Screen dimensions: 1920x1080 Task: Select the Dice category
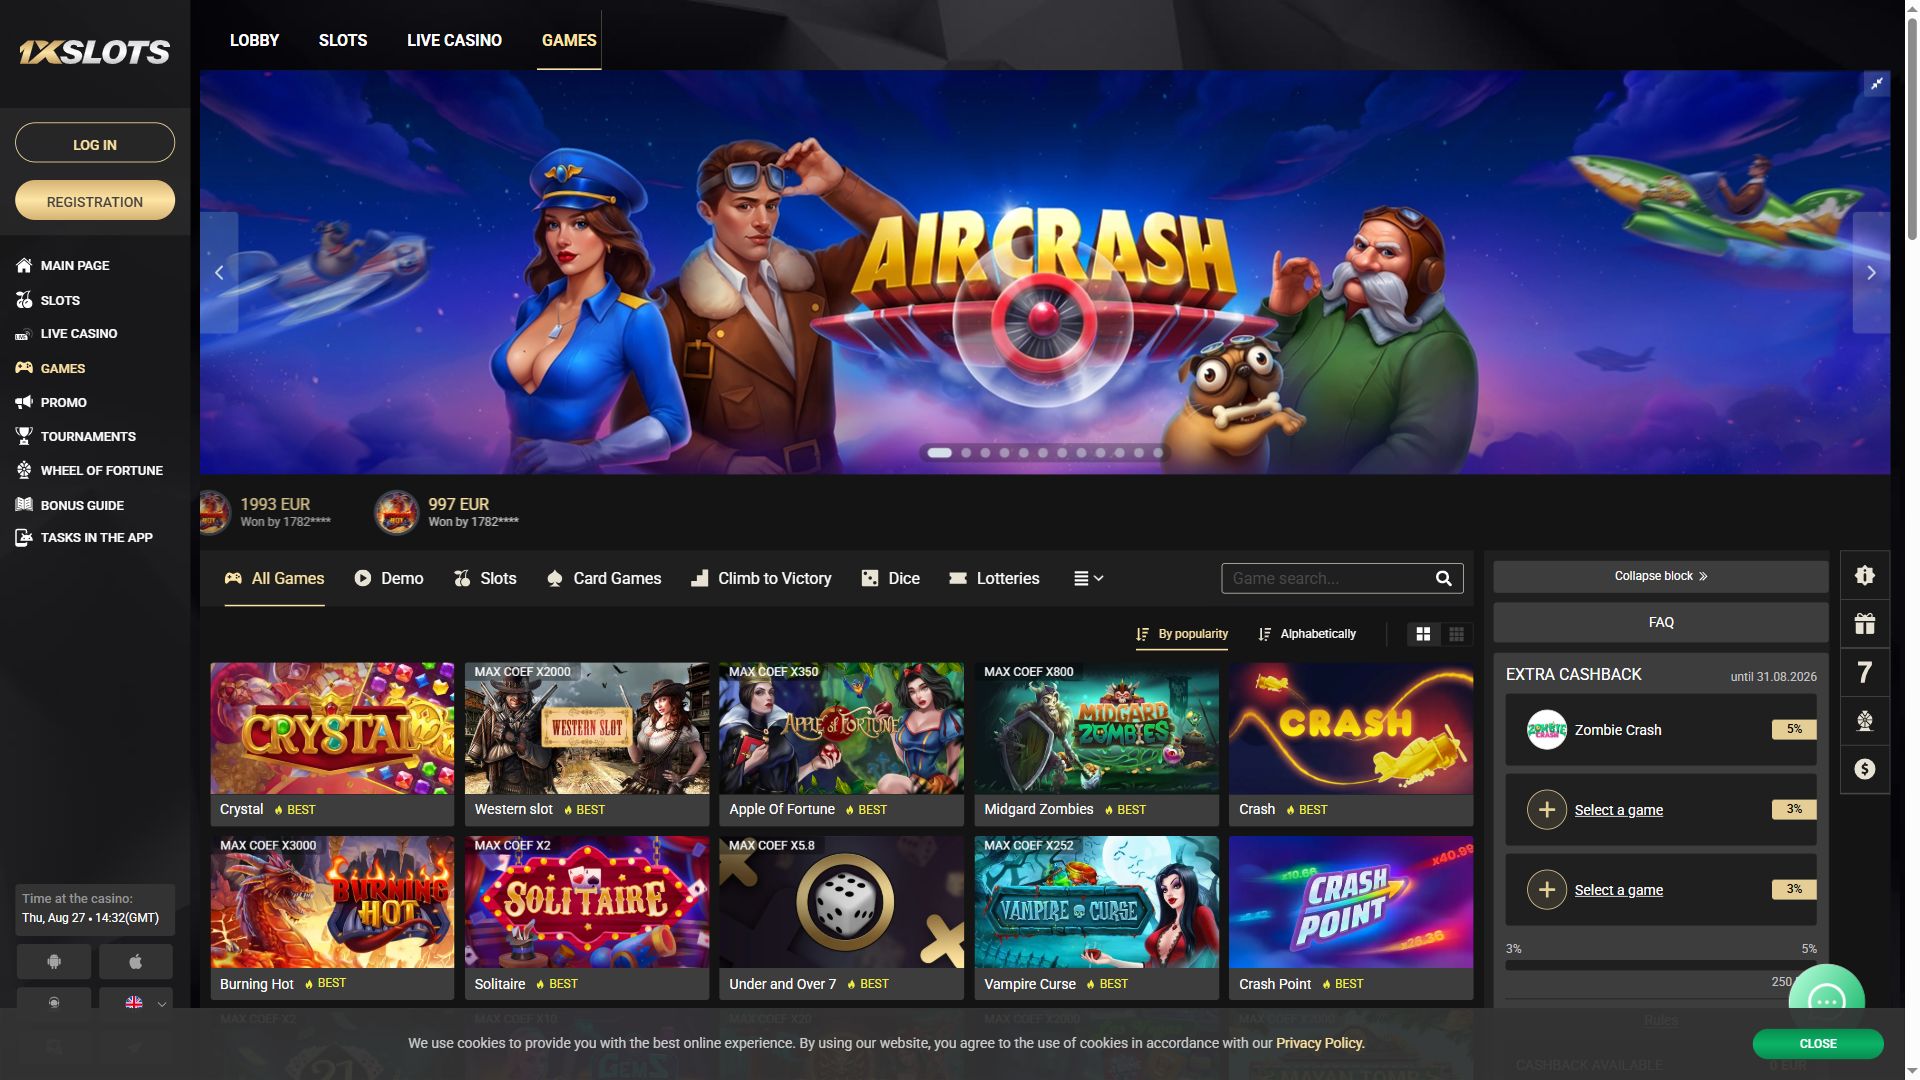click(x=890, y=578)
